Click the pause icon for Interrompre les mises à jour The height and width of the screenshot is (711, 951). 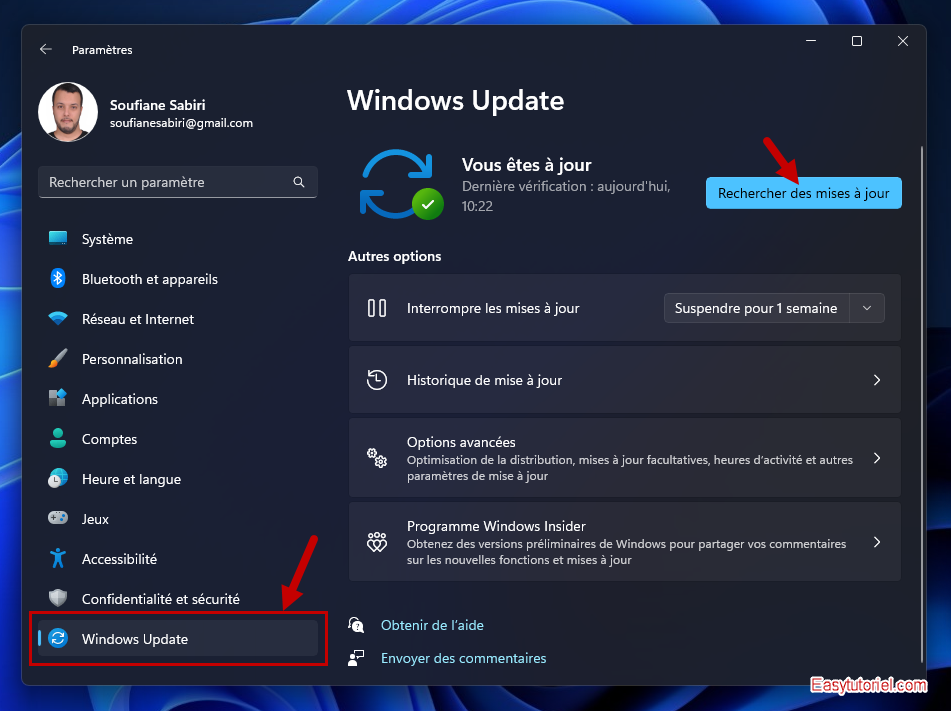(377, 308)
